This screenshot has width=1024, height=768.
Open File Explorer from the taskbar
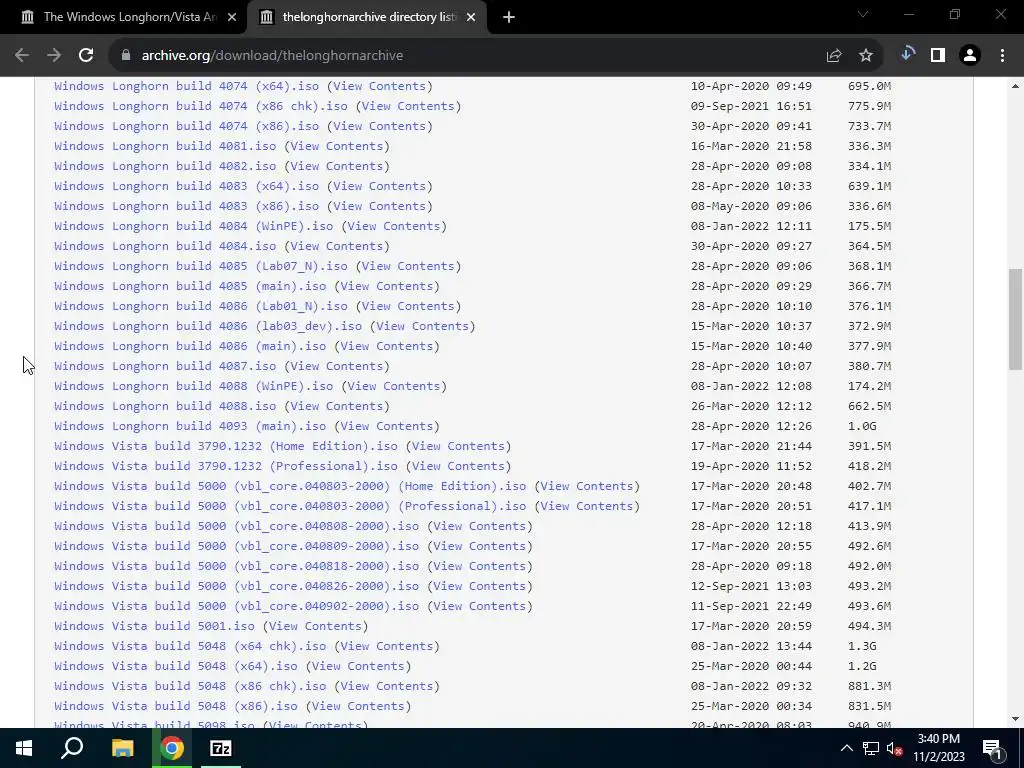click(122, 748)
